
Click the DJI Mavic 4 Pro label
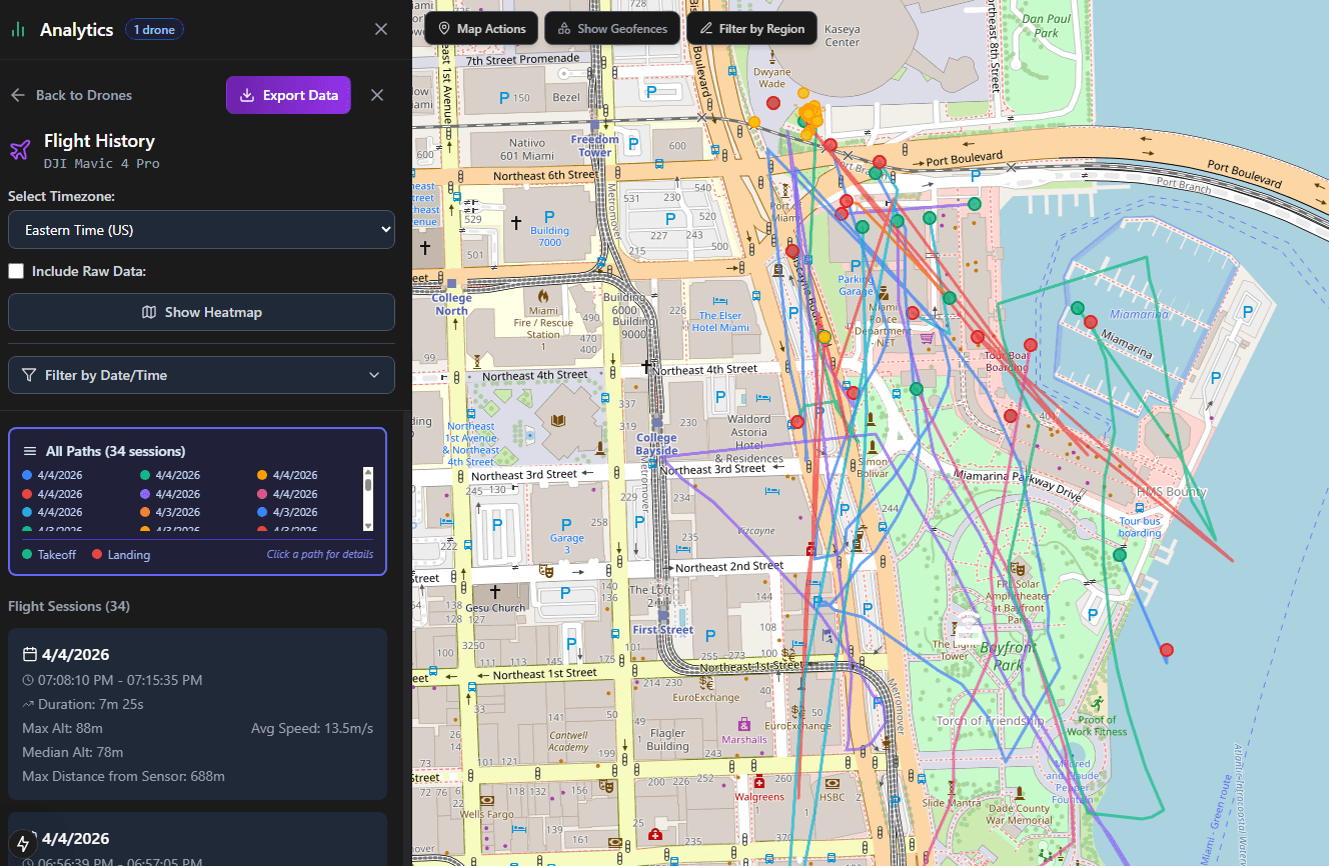coord(102,163)
